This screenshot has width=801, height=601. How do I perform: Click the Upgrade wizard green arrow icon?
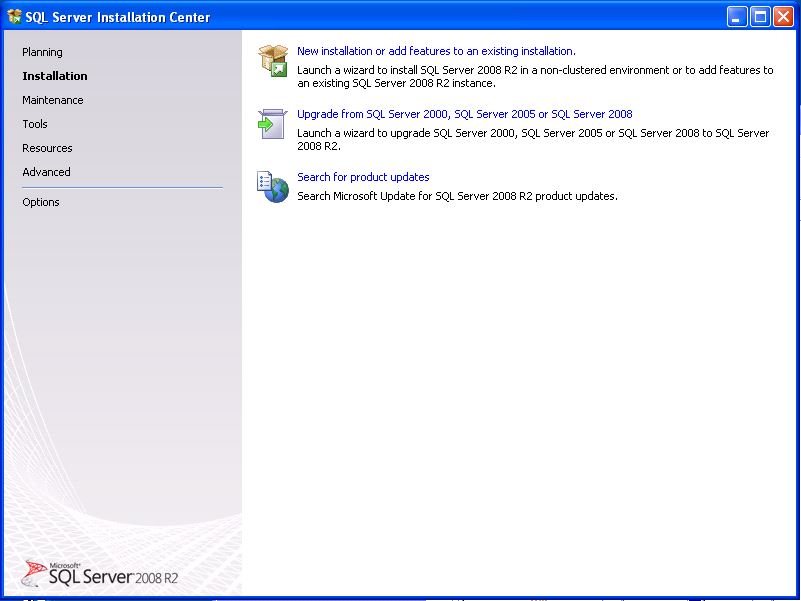(272, 124)
